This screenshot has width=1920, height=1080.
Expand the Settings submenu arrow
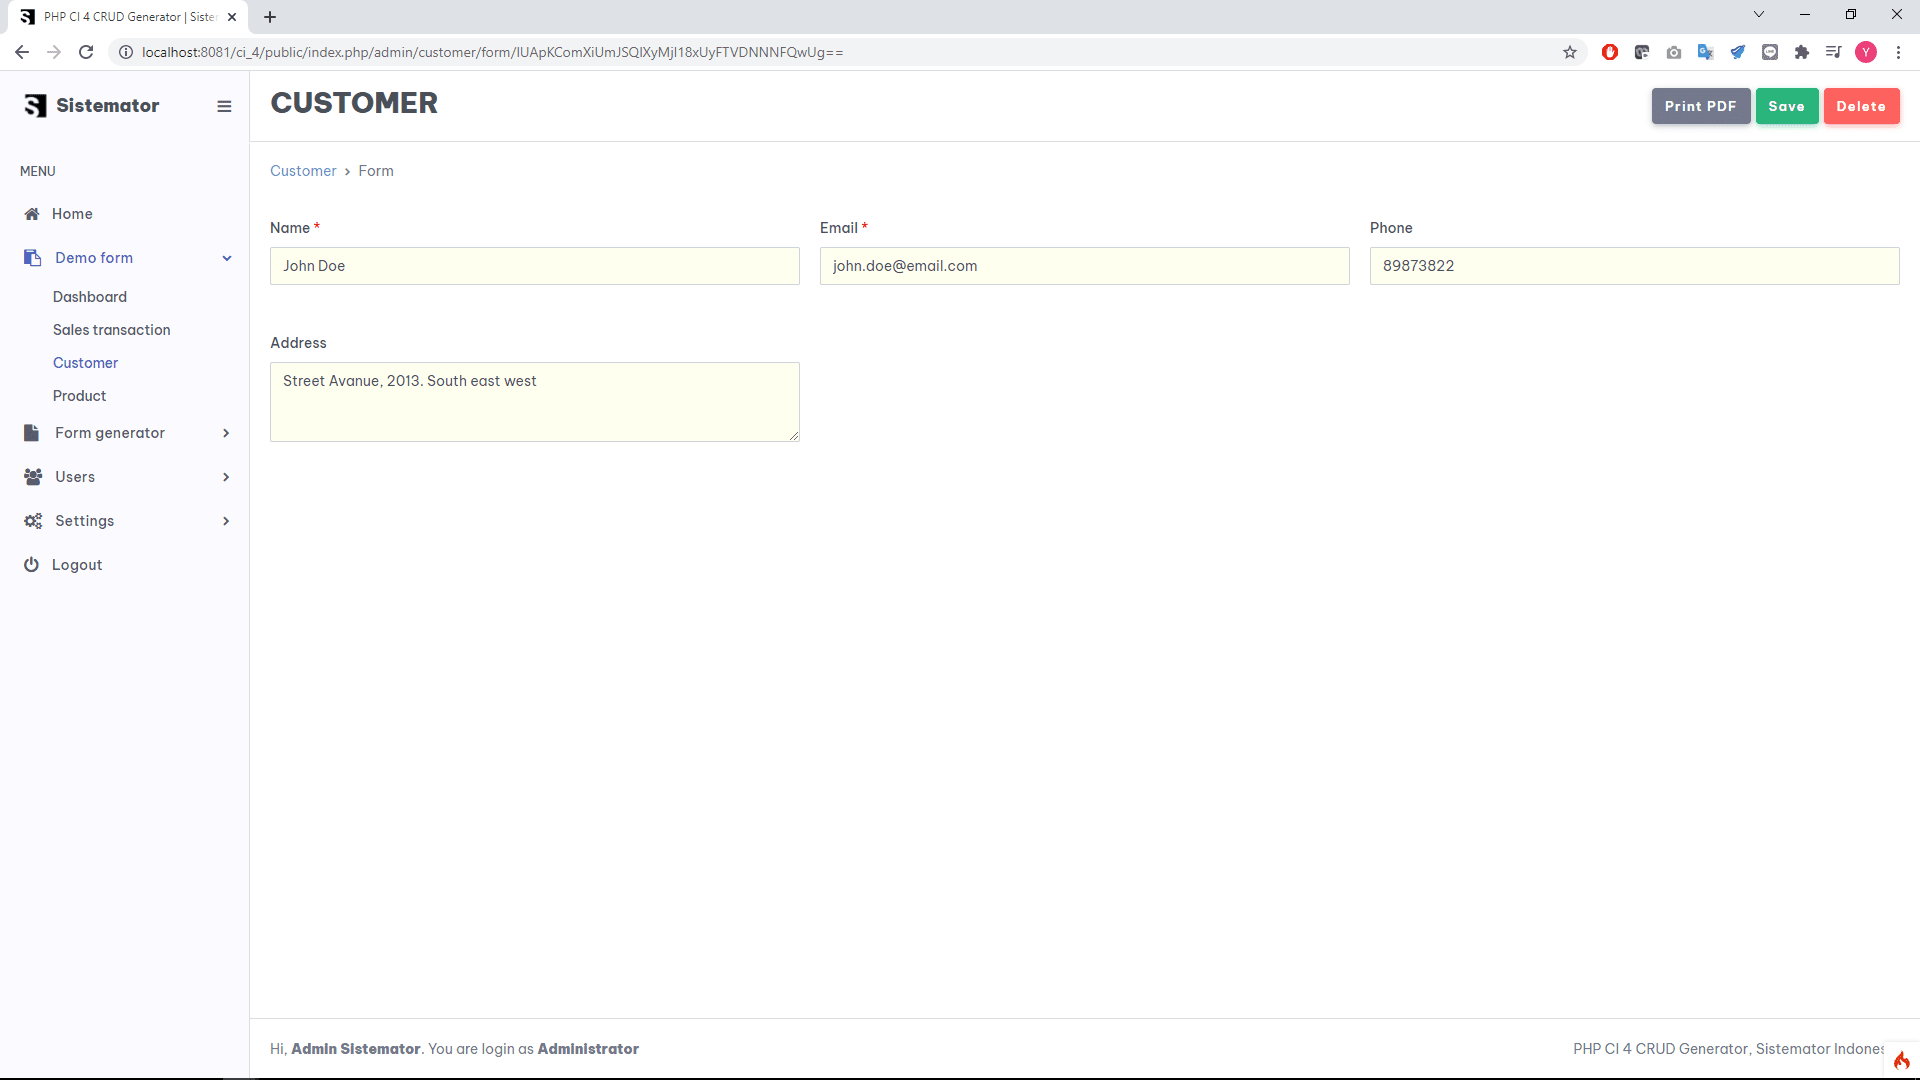226,521
